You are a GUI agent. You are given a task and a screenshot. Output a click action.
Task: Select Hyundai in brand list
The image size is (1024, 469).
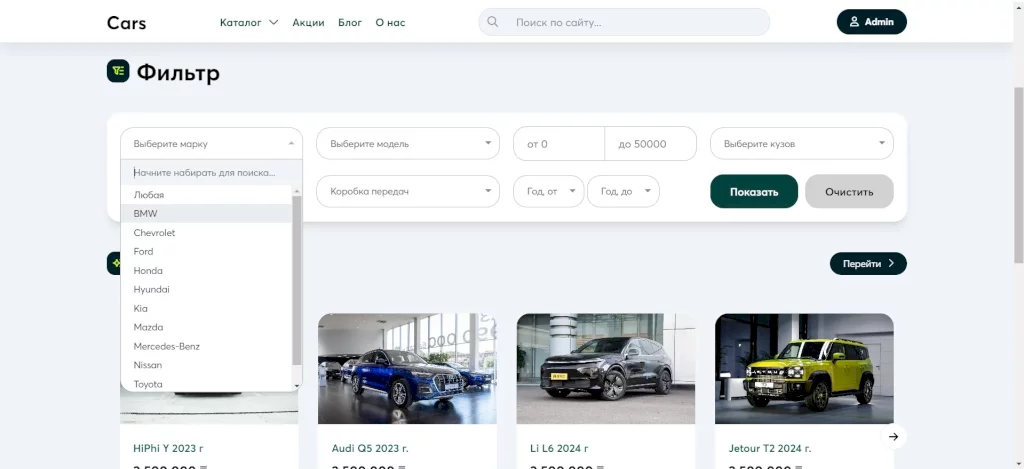206,289
